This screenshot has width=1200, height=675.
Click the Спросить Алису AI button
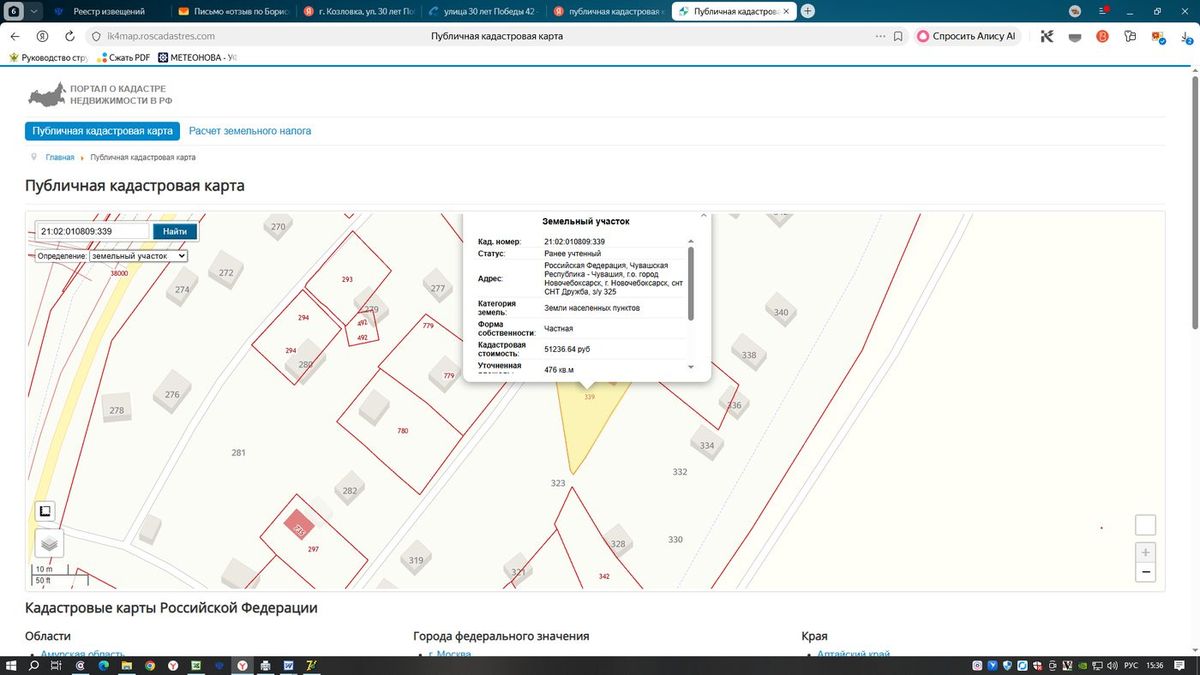(x=967, y=36)
